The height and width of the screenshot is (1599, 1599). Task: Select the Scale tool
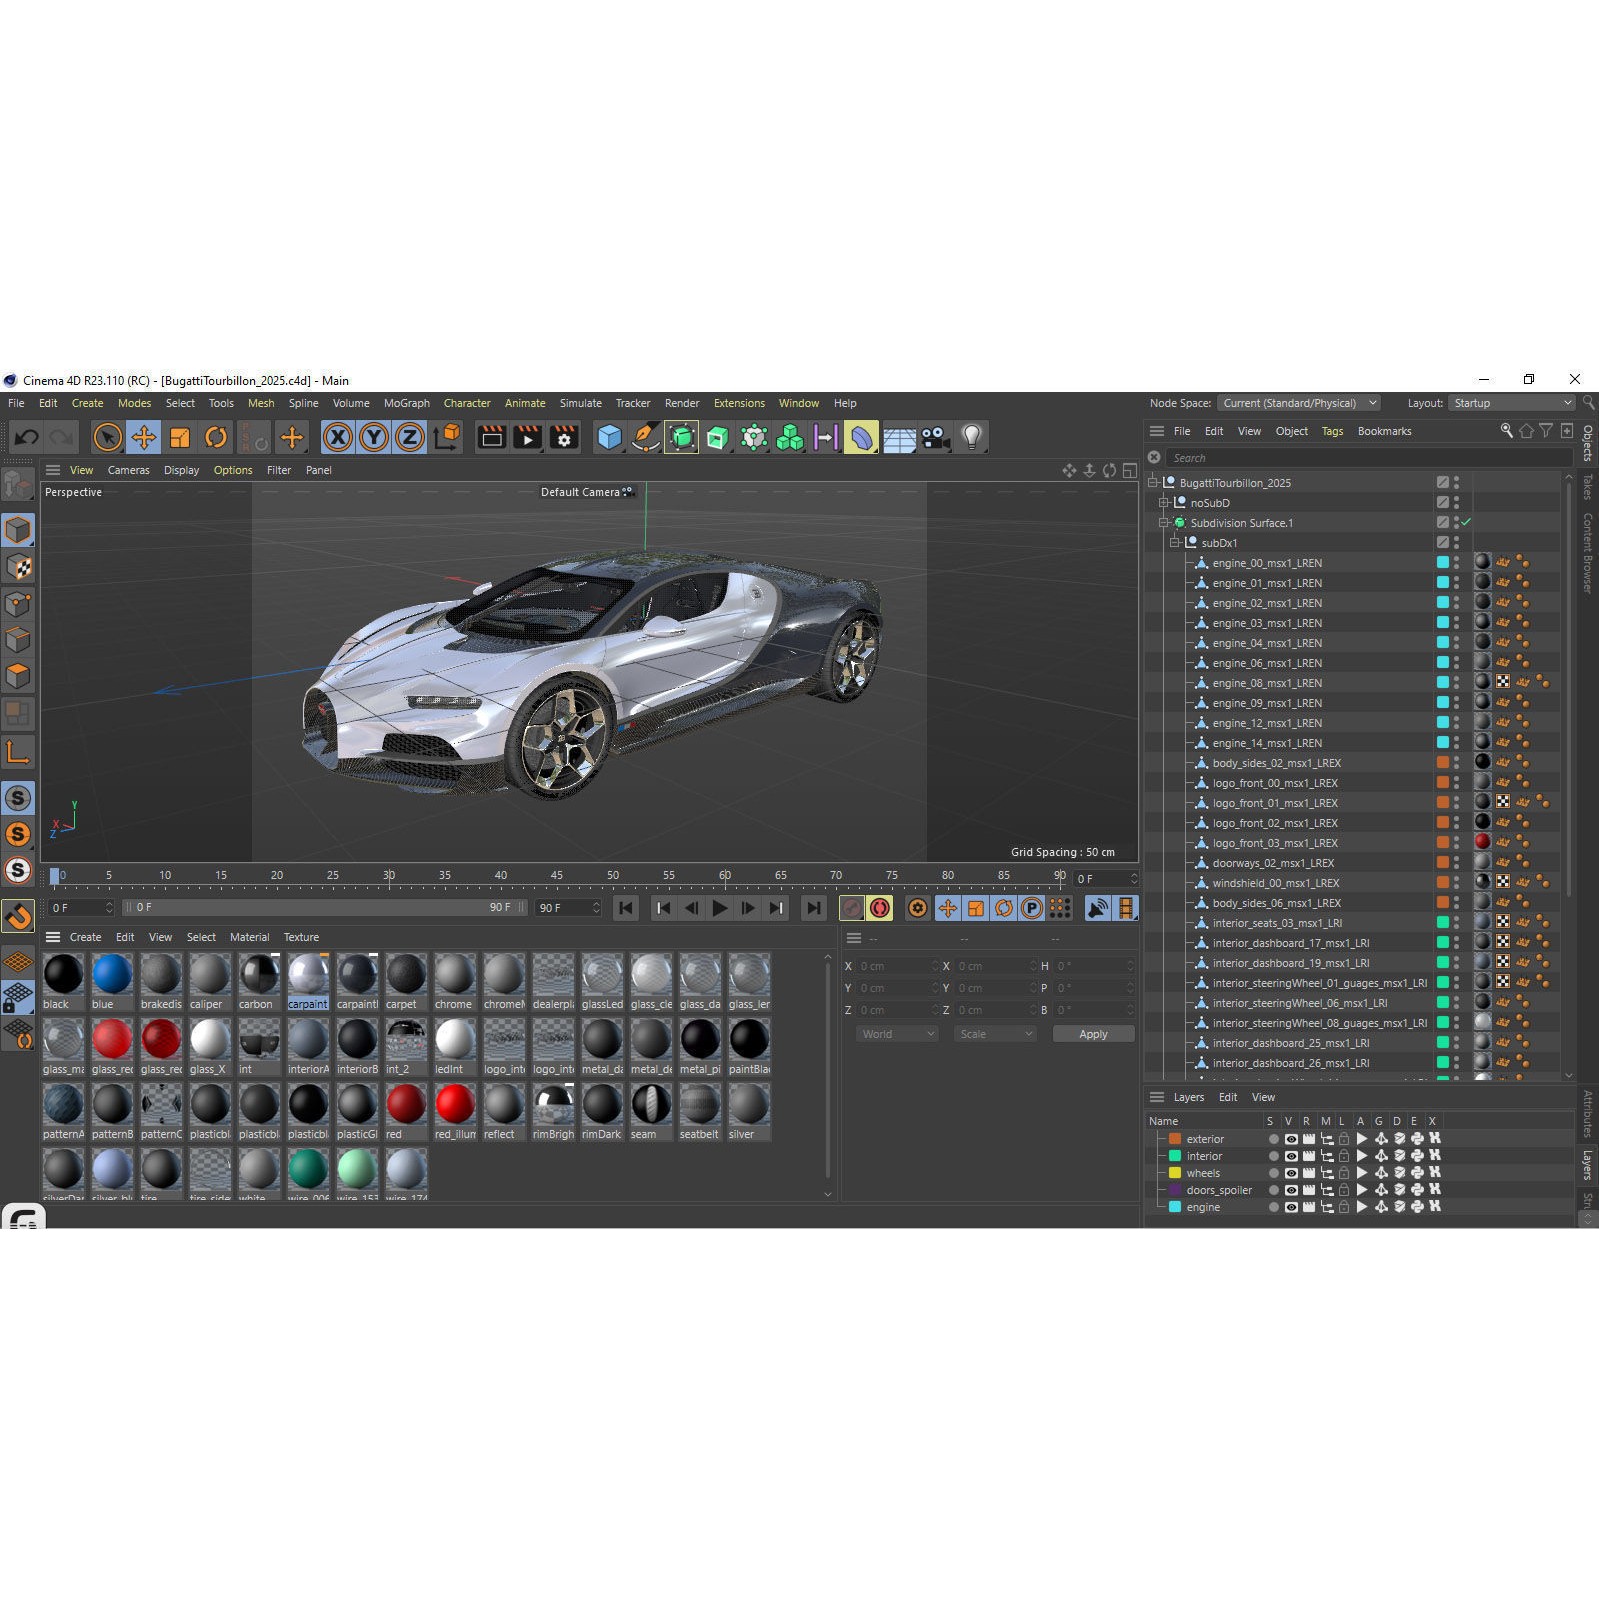[x=180, y=437]
